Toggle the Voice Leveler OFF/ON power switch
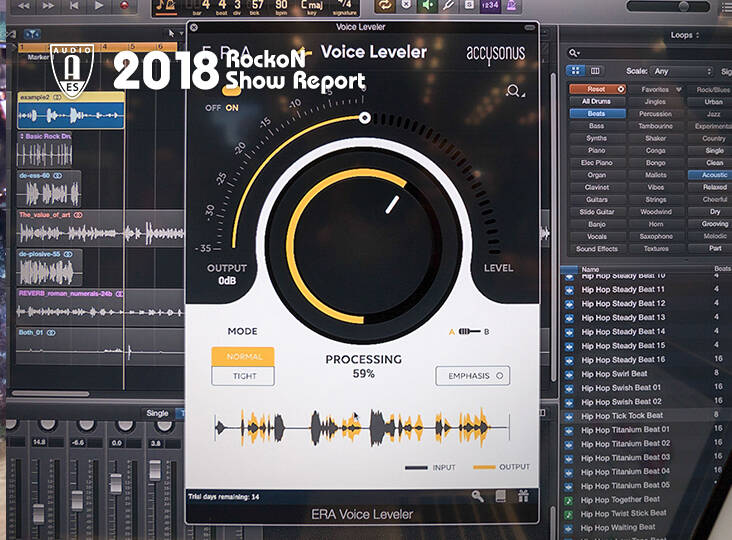Image resolution: width=732 pixels, height=540 pixels. 231,91
